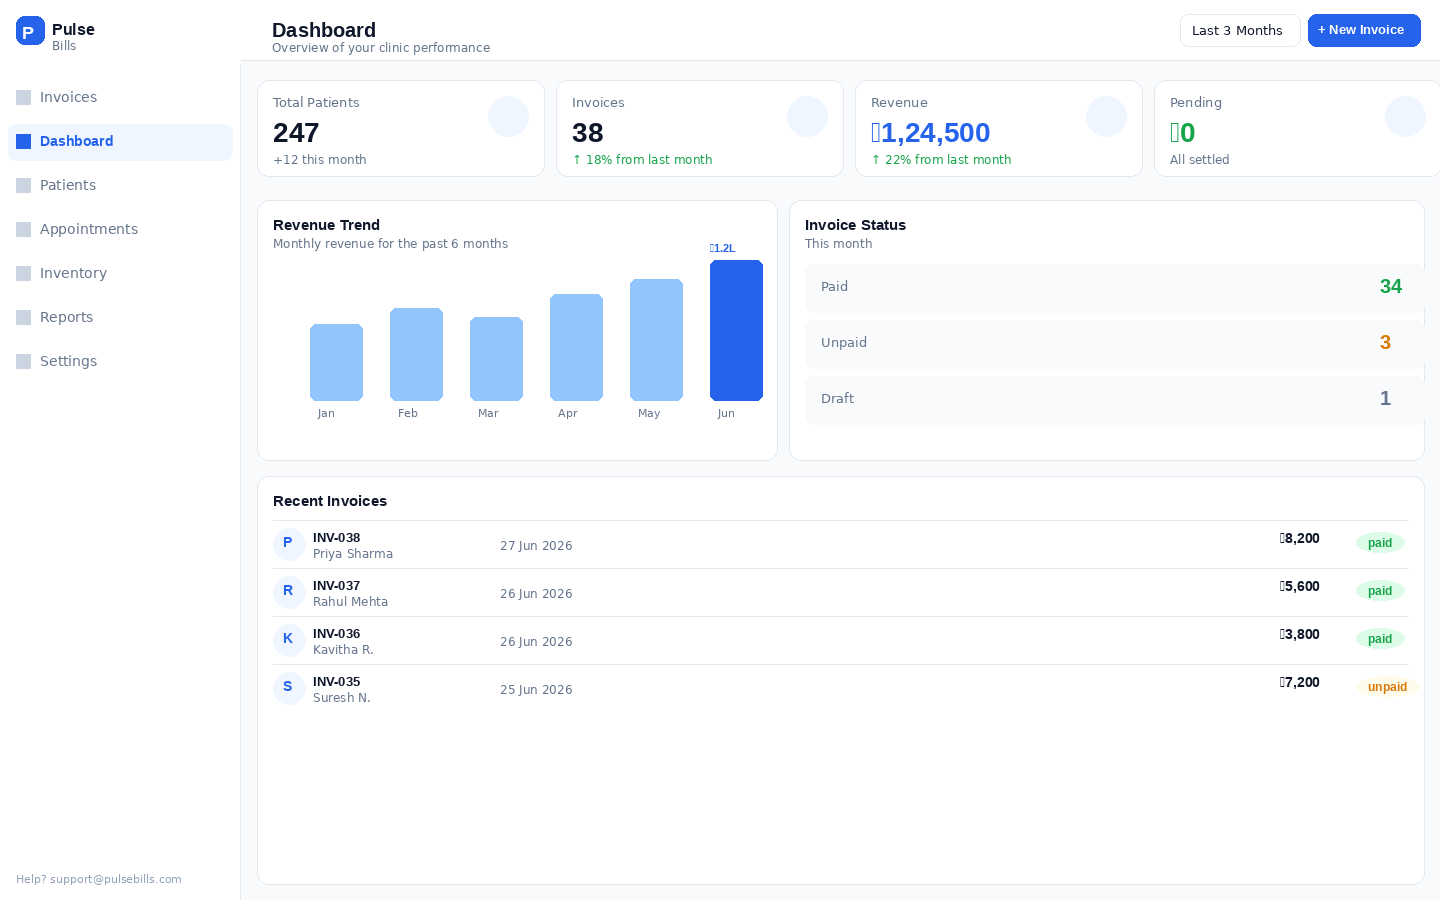Click the Pending card circle icon
1440x900 pixels.
[1405, 117]
